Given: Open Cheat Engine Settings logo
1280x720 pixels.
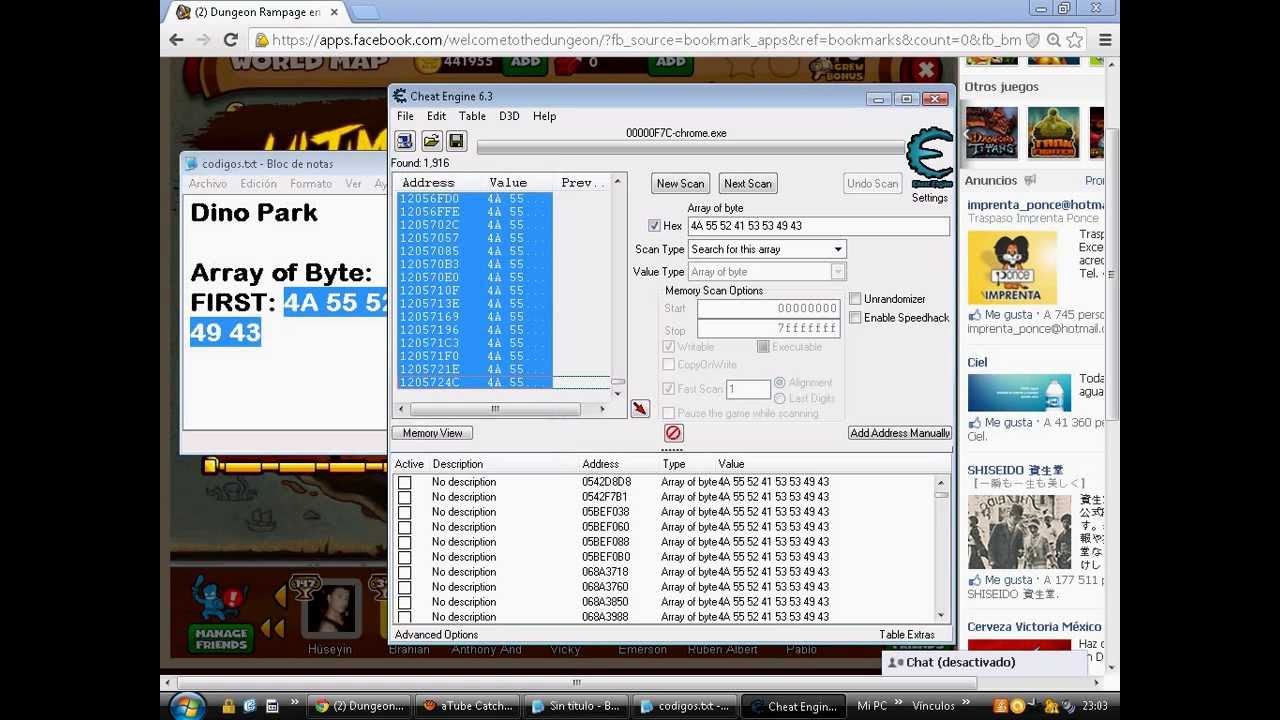Looking at the screenshot, I should pos(929,158).
